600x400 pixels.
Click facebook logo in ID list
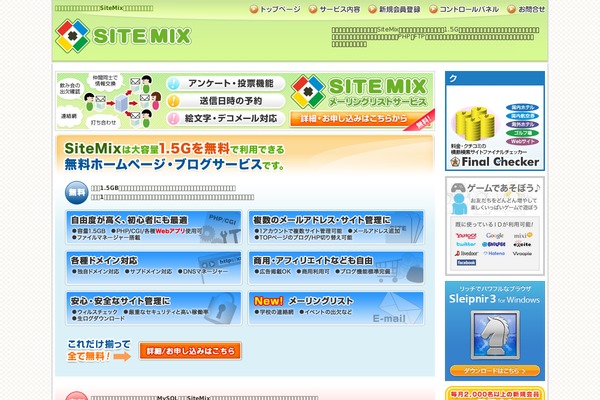[x=466, y=263]
